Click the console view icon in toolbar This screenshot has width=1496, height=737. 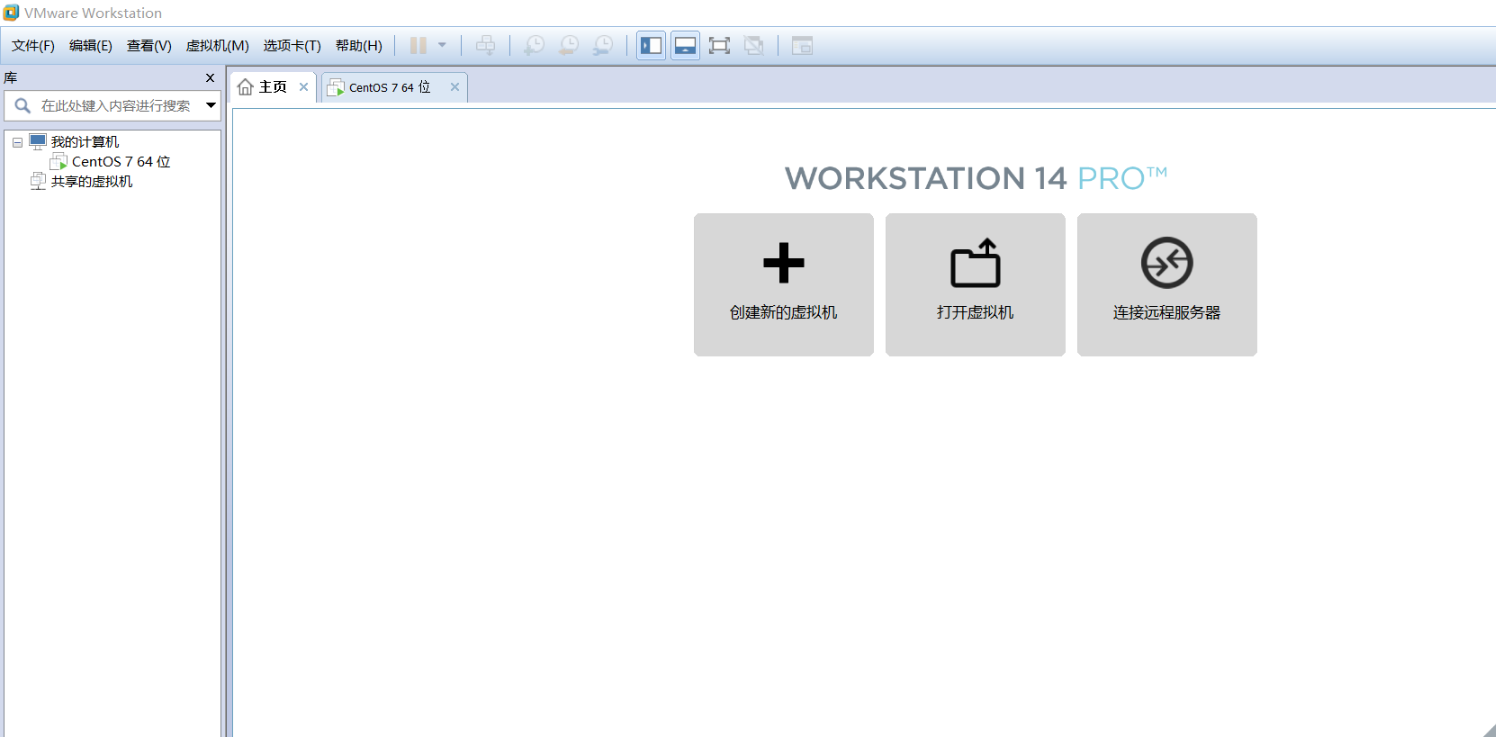coord(802,45)
